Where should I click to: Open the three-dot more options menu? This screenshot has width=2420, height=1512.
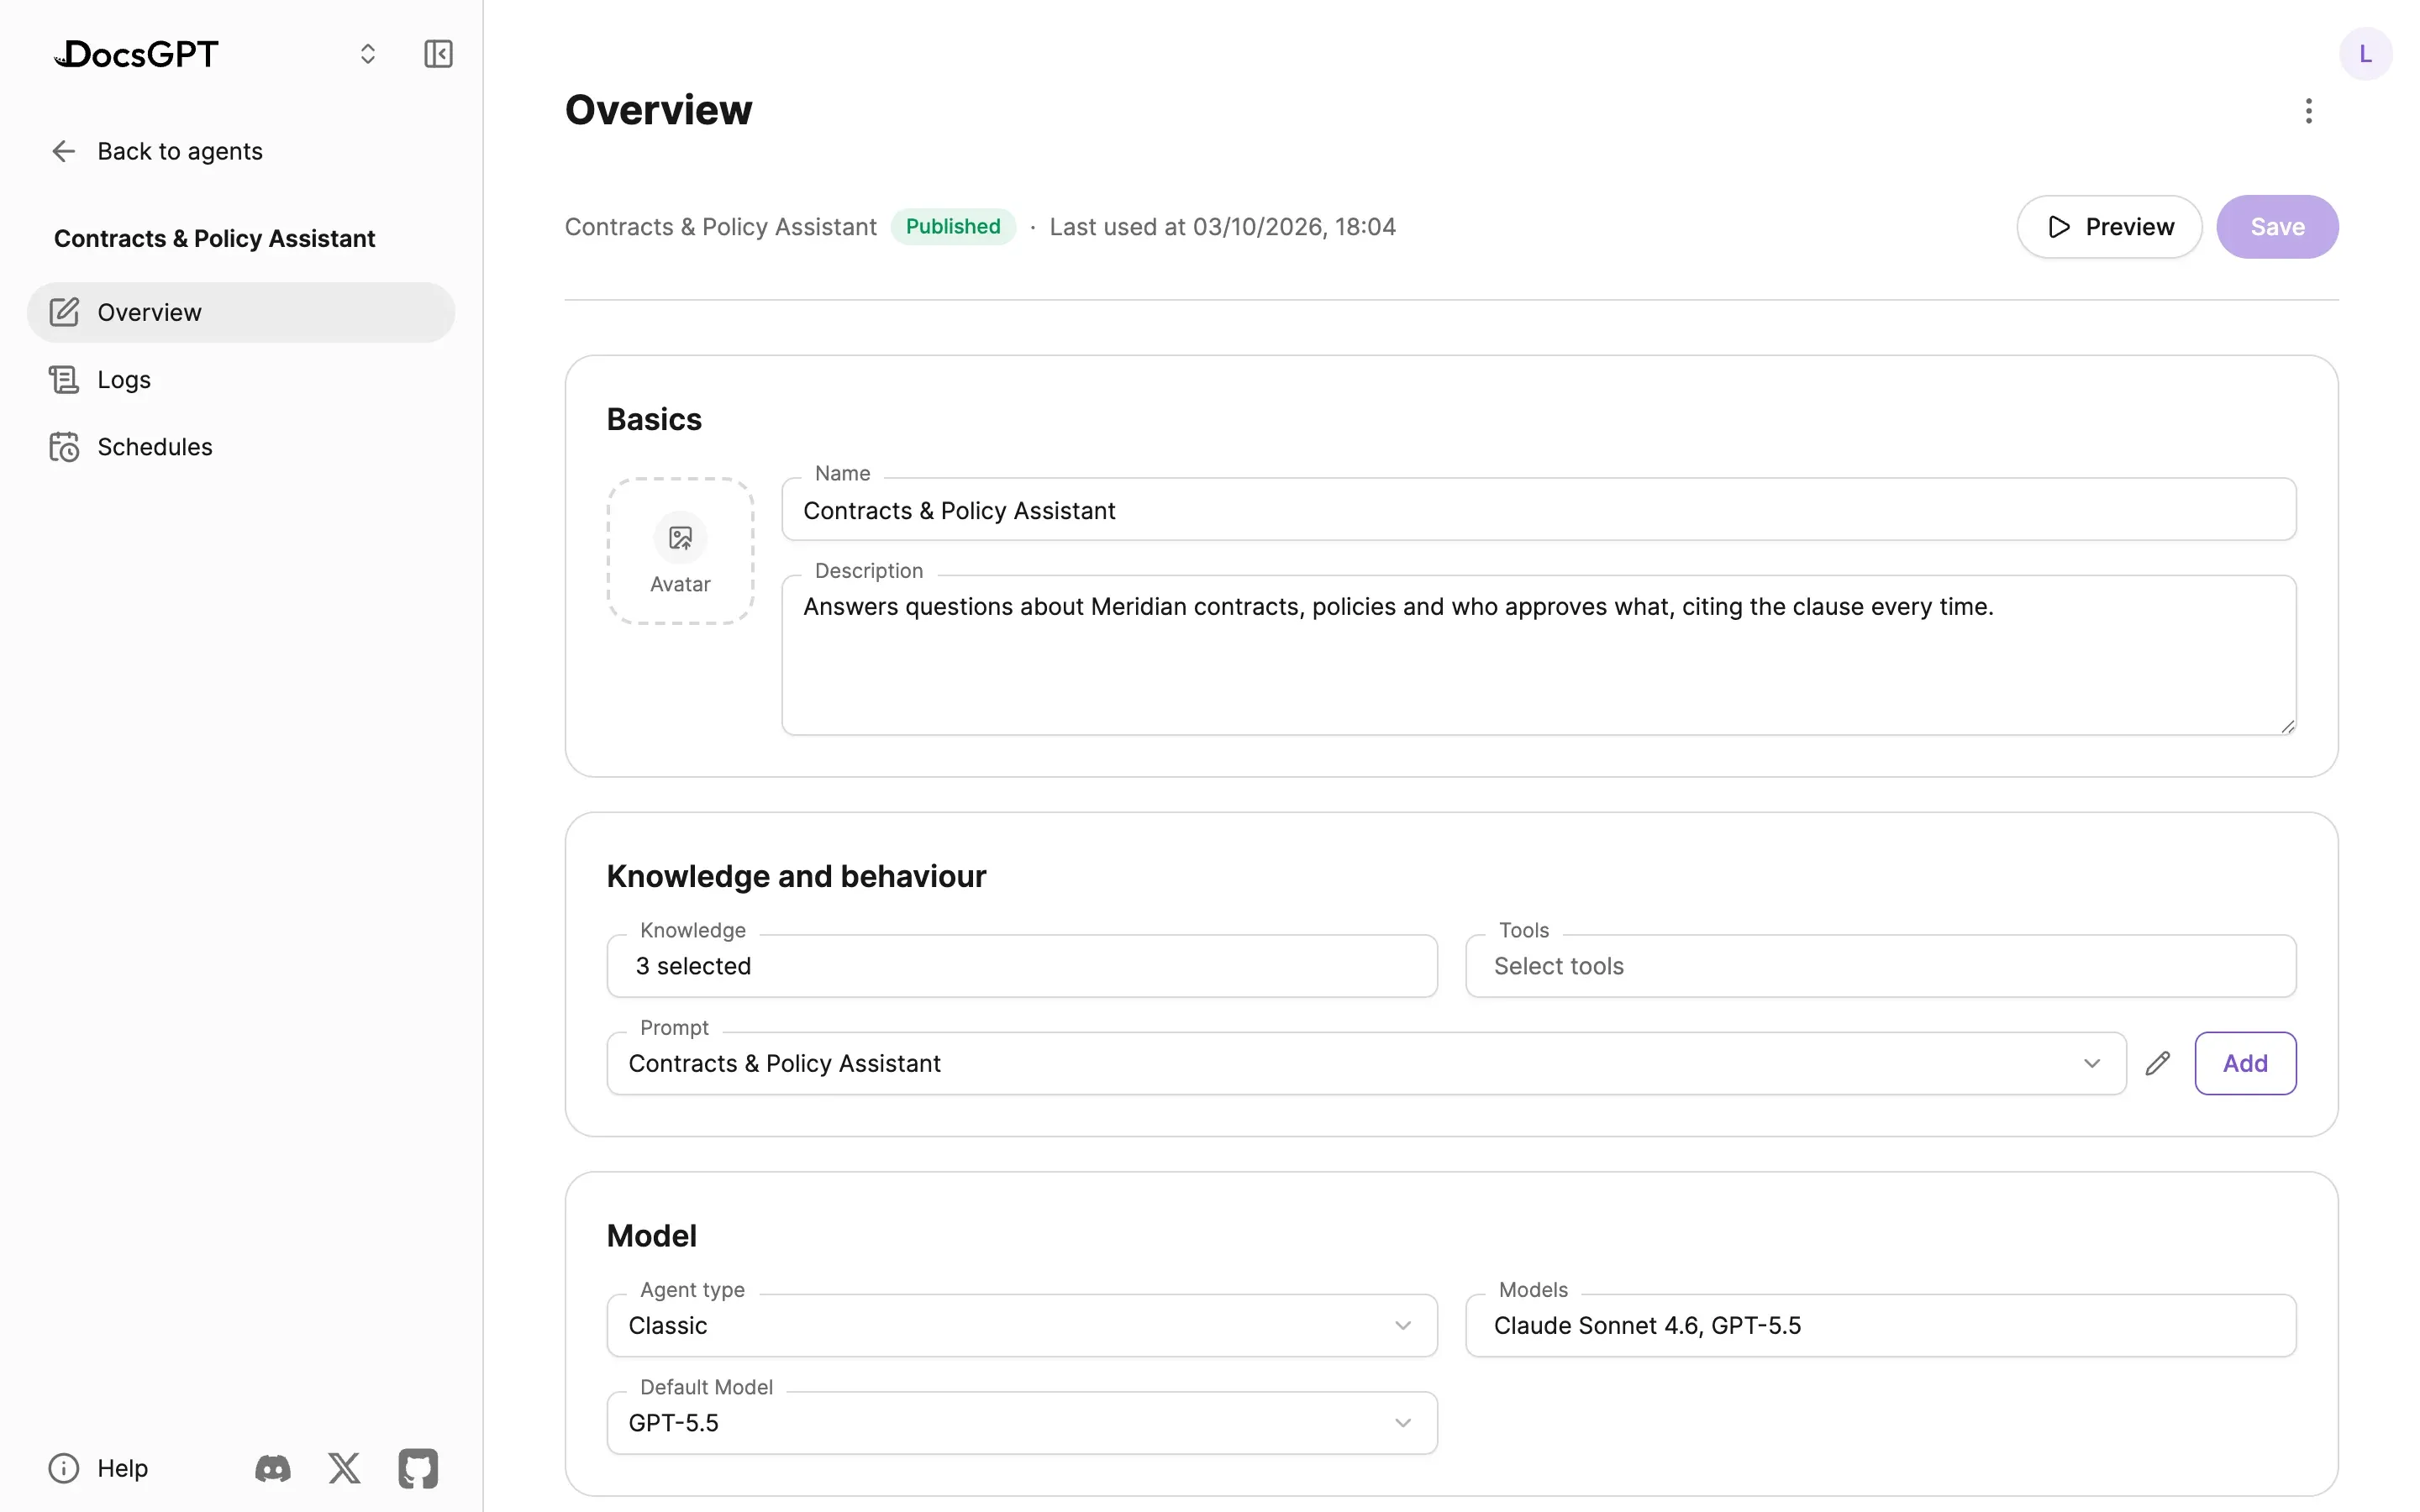pyautogui.click(x=2308, y=111)
